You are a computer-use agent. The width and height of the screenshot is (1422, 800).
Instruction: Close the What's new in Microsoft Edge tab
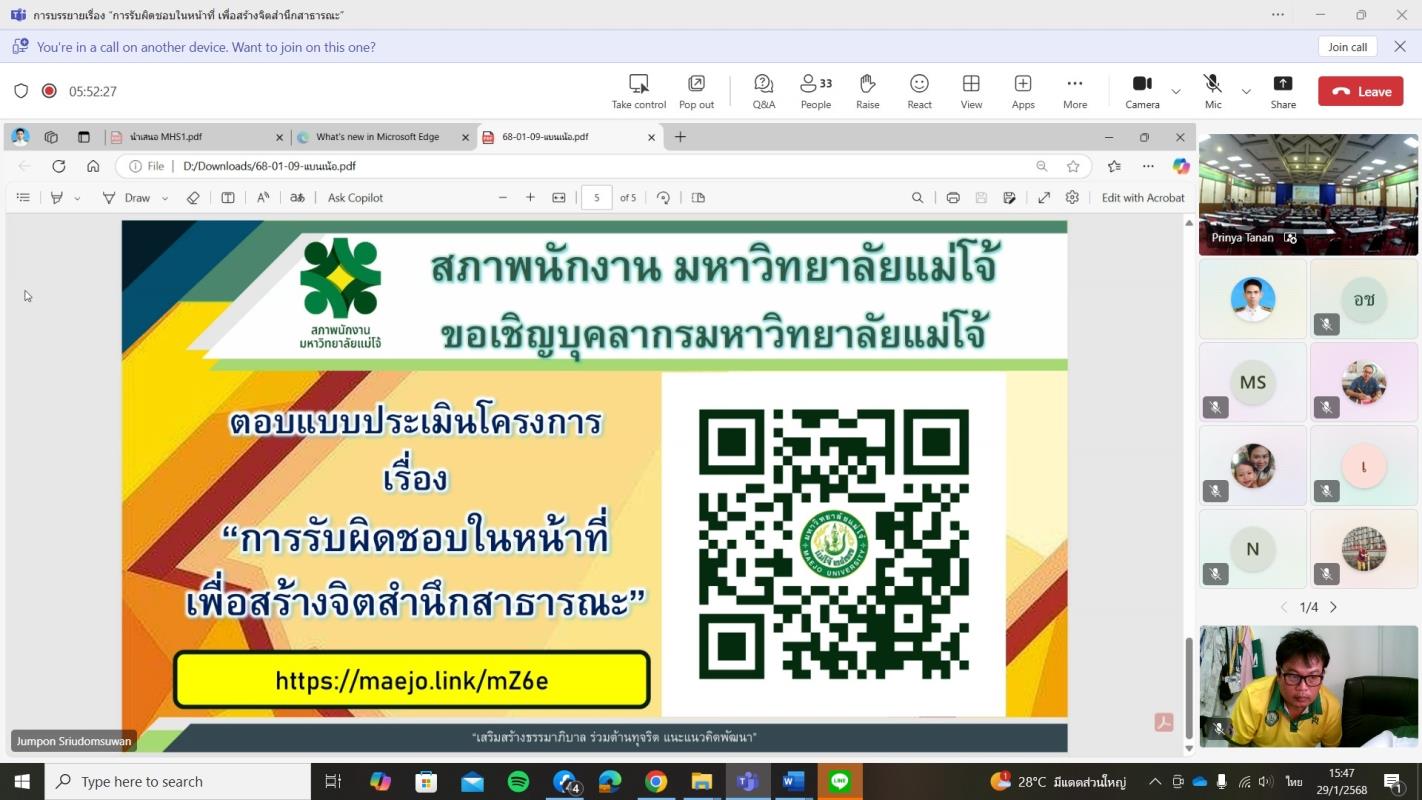coord(465,137)
